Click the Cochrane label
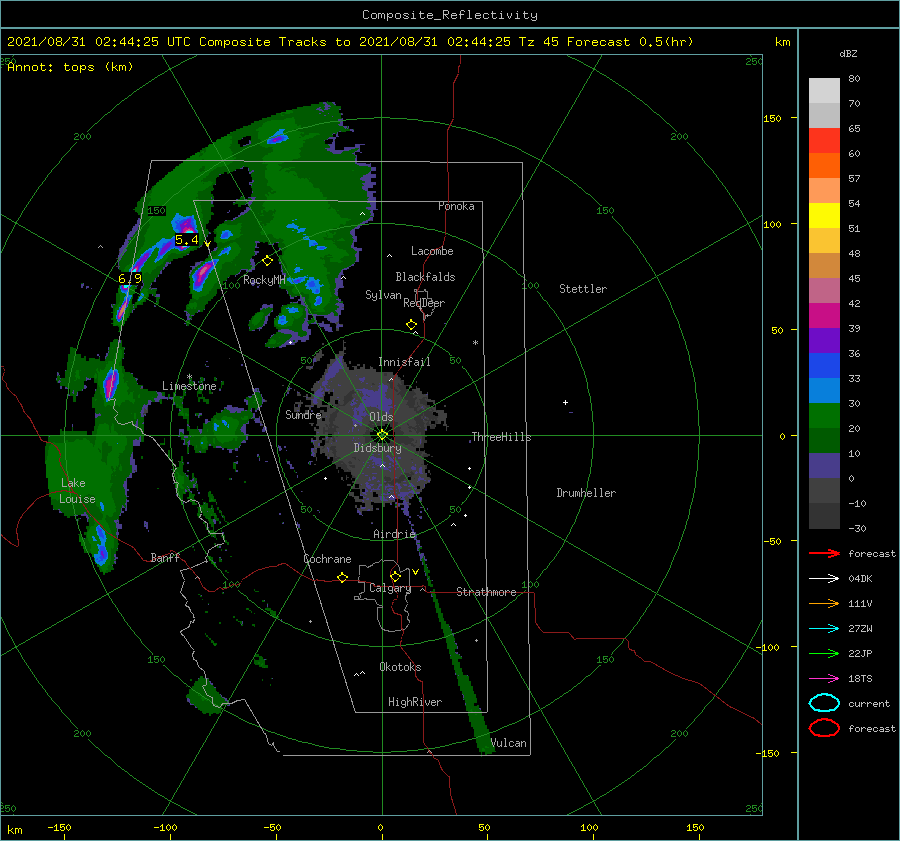The image size is (900, 841). [x=327, y=559]
